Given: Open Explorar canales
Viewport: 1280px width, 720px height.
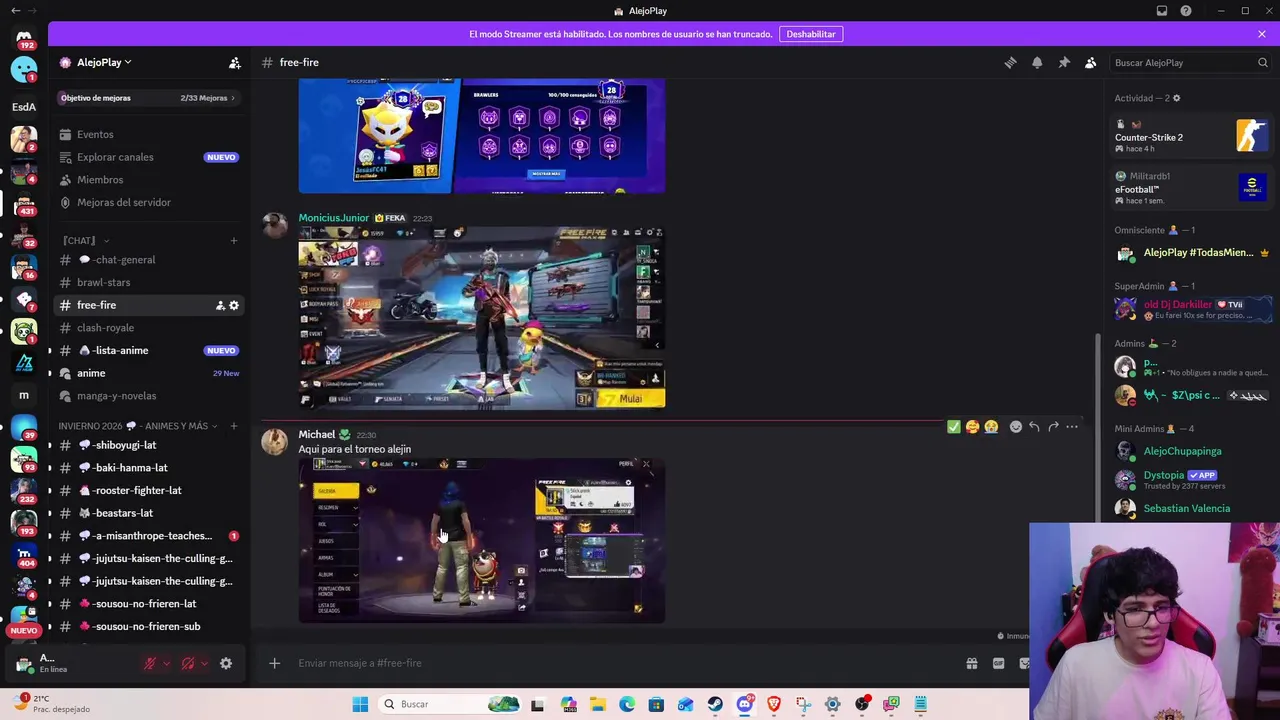Looking at the screenshot, I should coord(148,157).
